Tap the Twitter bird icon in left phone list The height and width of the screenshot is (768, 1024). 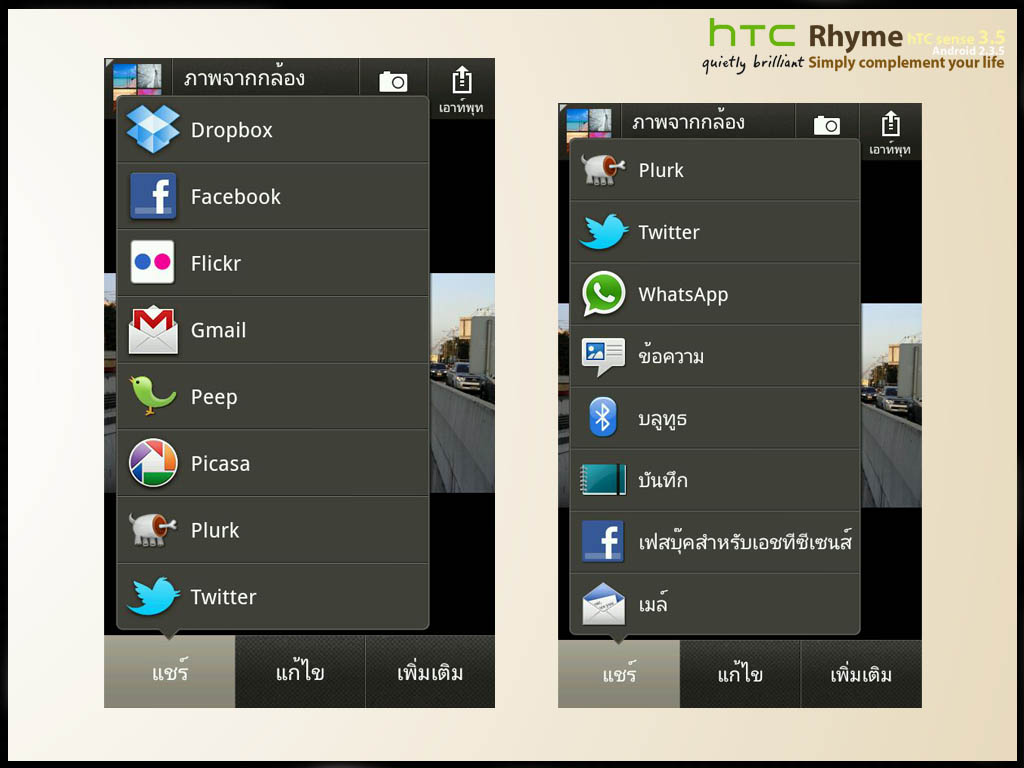click(x=153, y=596)
